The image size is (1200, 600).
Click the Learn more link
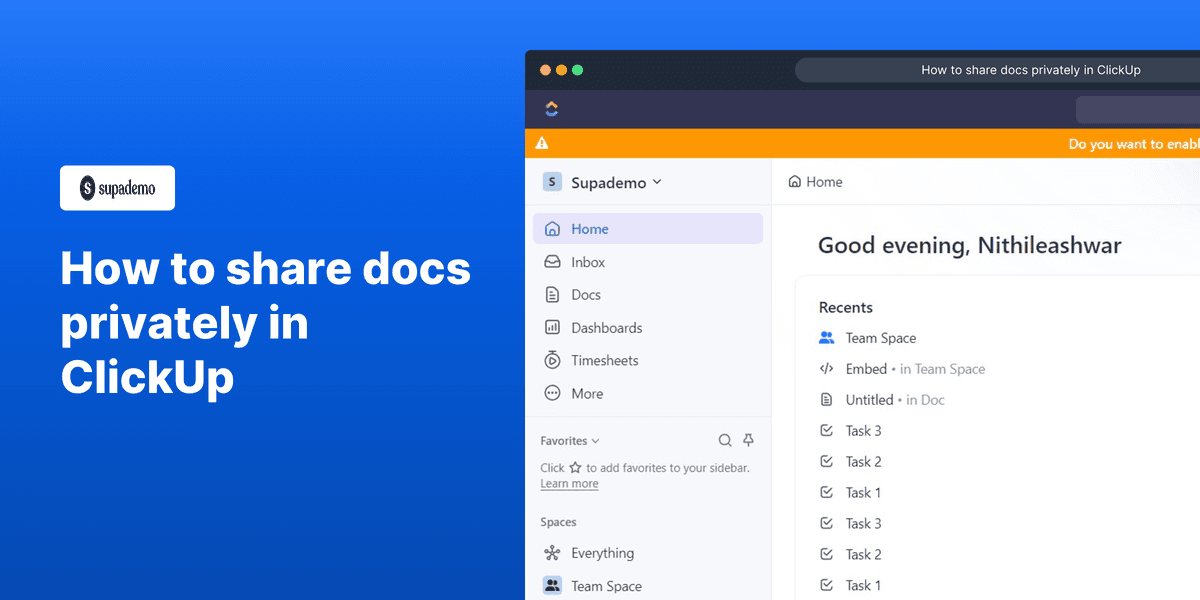pos(569,483)
